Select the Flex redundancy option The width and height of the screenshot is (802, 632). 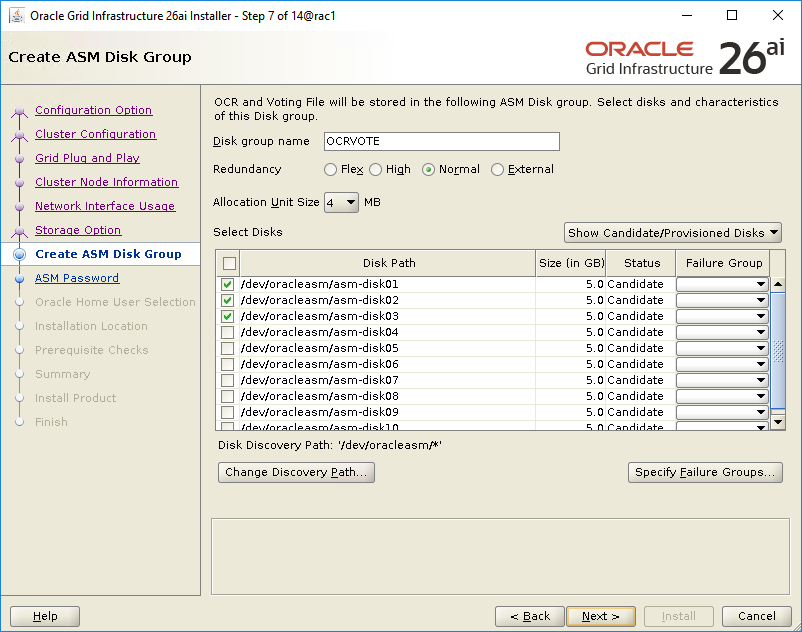coord(330,169)
